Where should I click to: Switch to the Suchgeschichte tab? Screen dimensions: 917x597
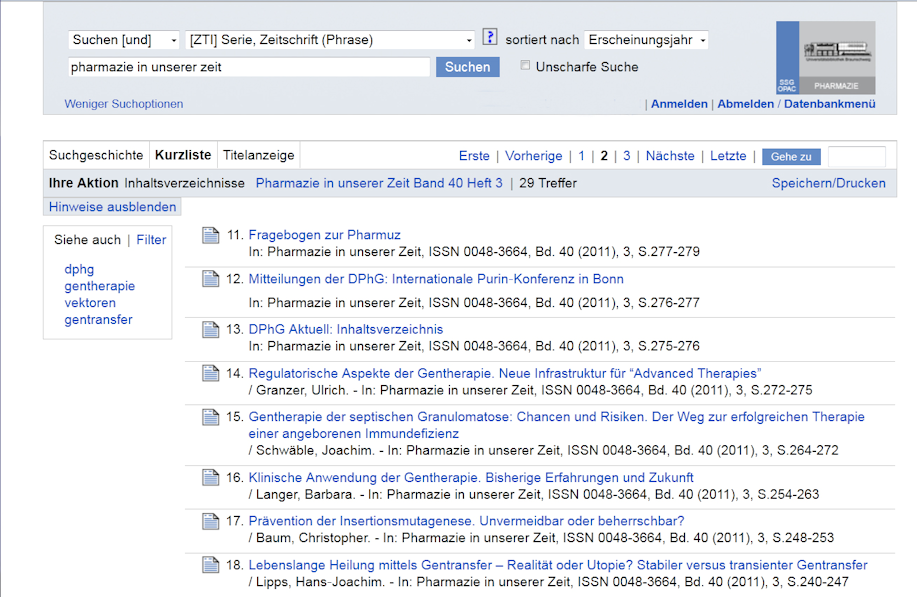click(96, 155)
